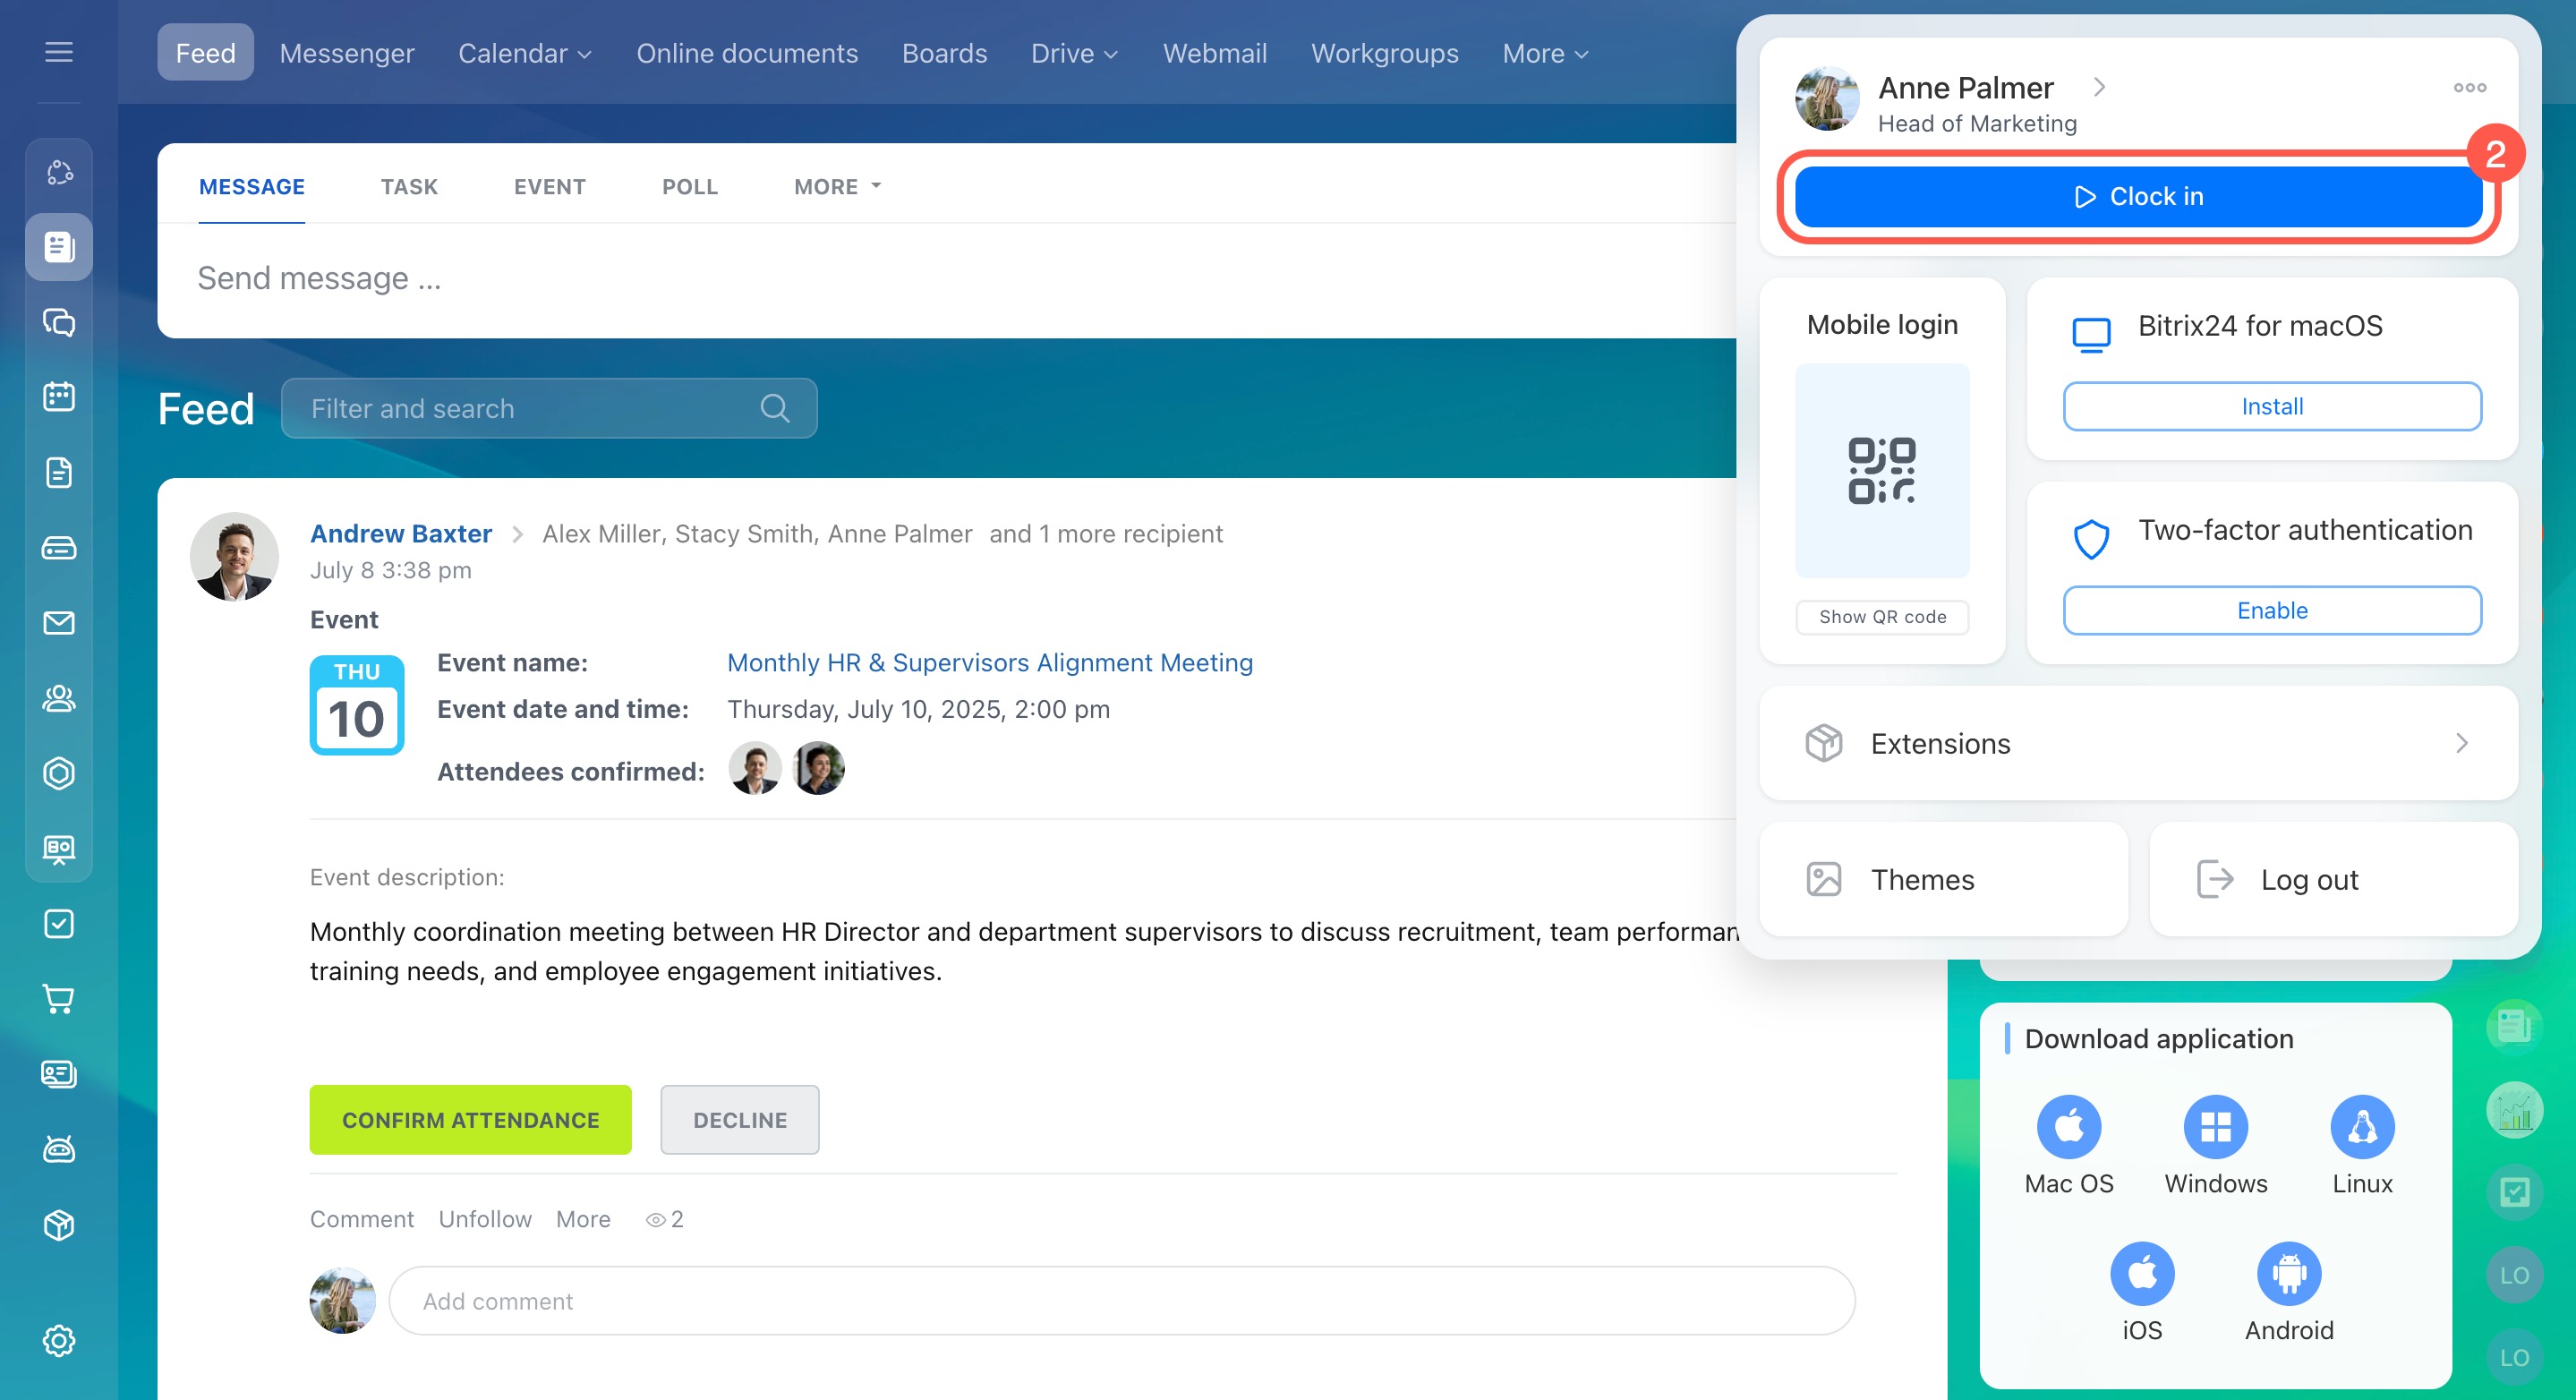Click the Drive icon in sidebar

59,548
